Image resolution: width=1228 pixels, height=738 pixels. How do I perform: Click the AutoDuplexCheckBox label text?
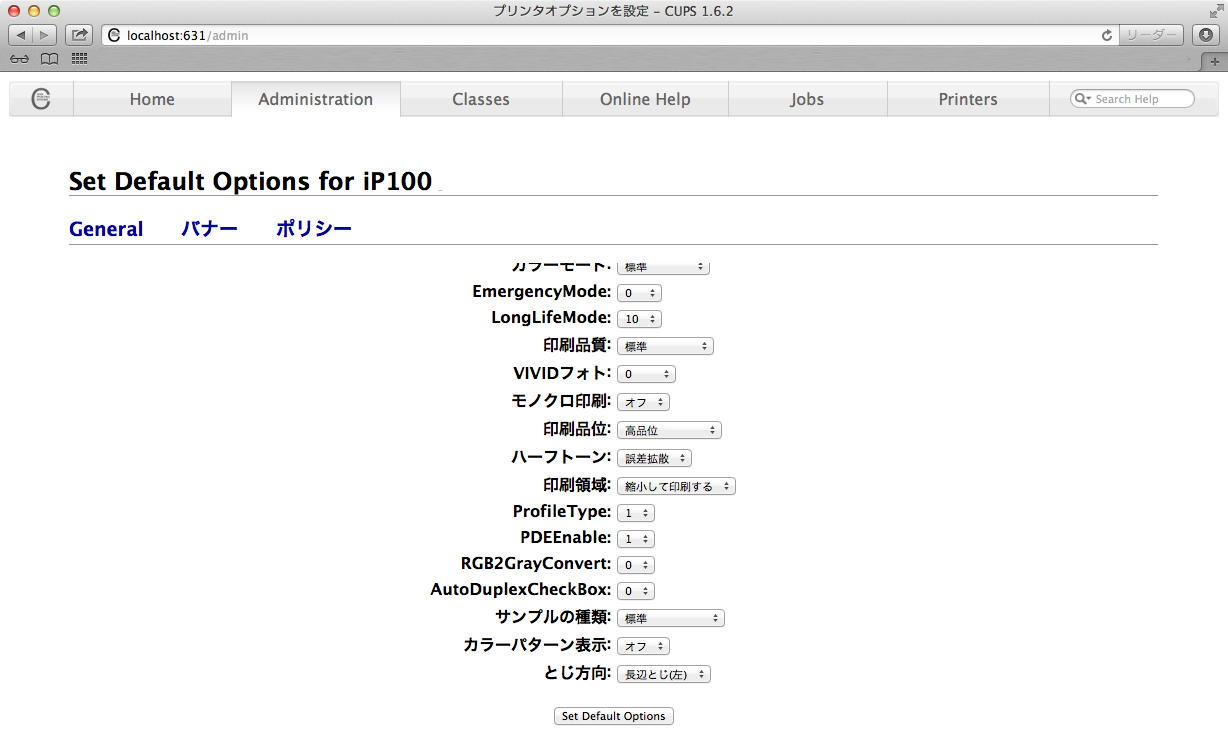click(x=521, y=589)
